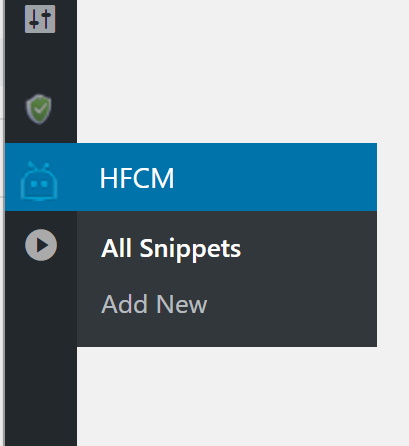This screenshot has height=446, width=409.
Task: Open the equalizer-style sliders menu icon
Action: 40,19
